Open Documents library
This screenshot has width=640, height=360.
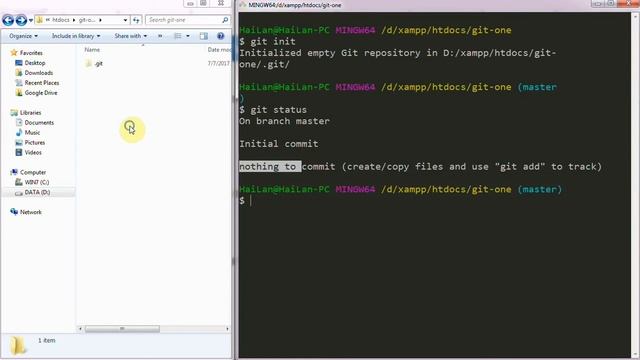39,122
